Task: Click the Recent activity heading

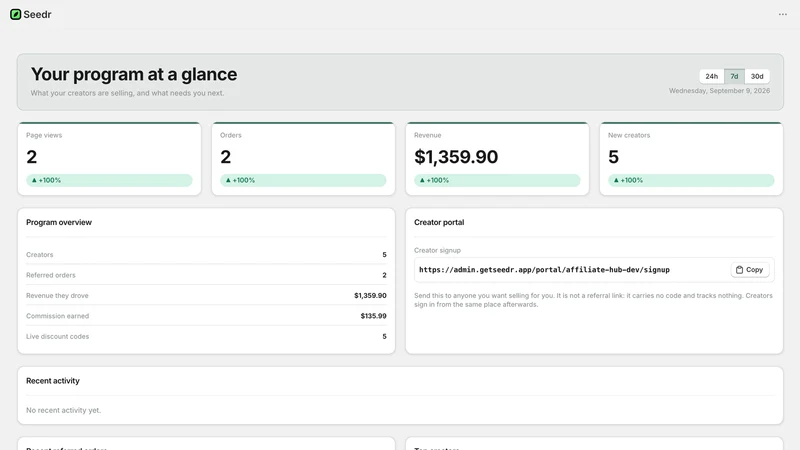Action: pos(53,381)
